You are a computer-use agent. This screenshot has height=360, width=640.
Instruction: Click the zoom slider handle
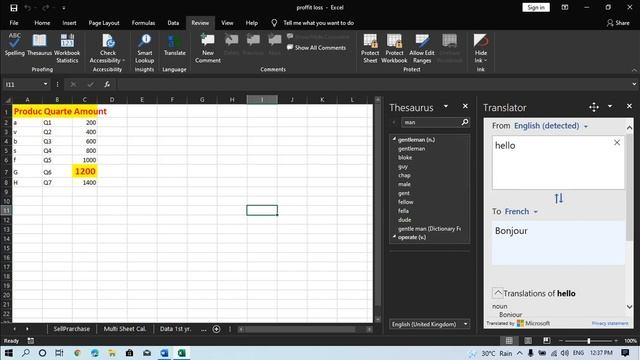pyautogui.click(x=589, y=340)
